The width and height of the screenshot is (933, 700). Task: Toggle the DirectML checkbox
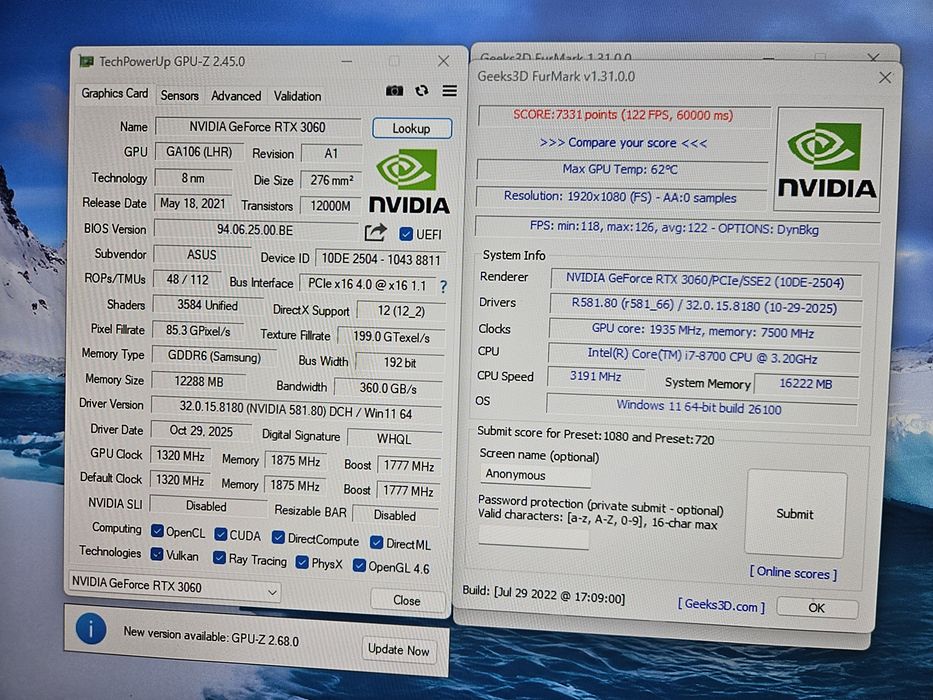tap(377, 542)
